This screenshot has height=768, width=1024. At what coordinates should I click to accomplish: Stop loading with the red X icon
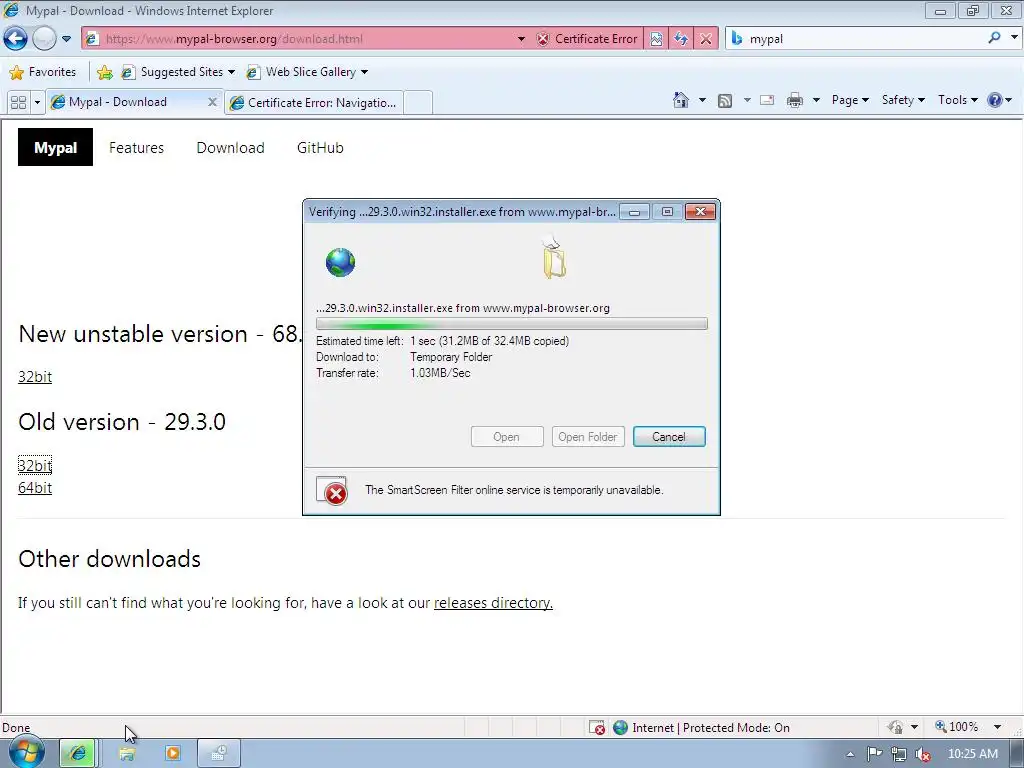pyautogui.click(x=706, y=39)
